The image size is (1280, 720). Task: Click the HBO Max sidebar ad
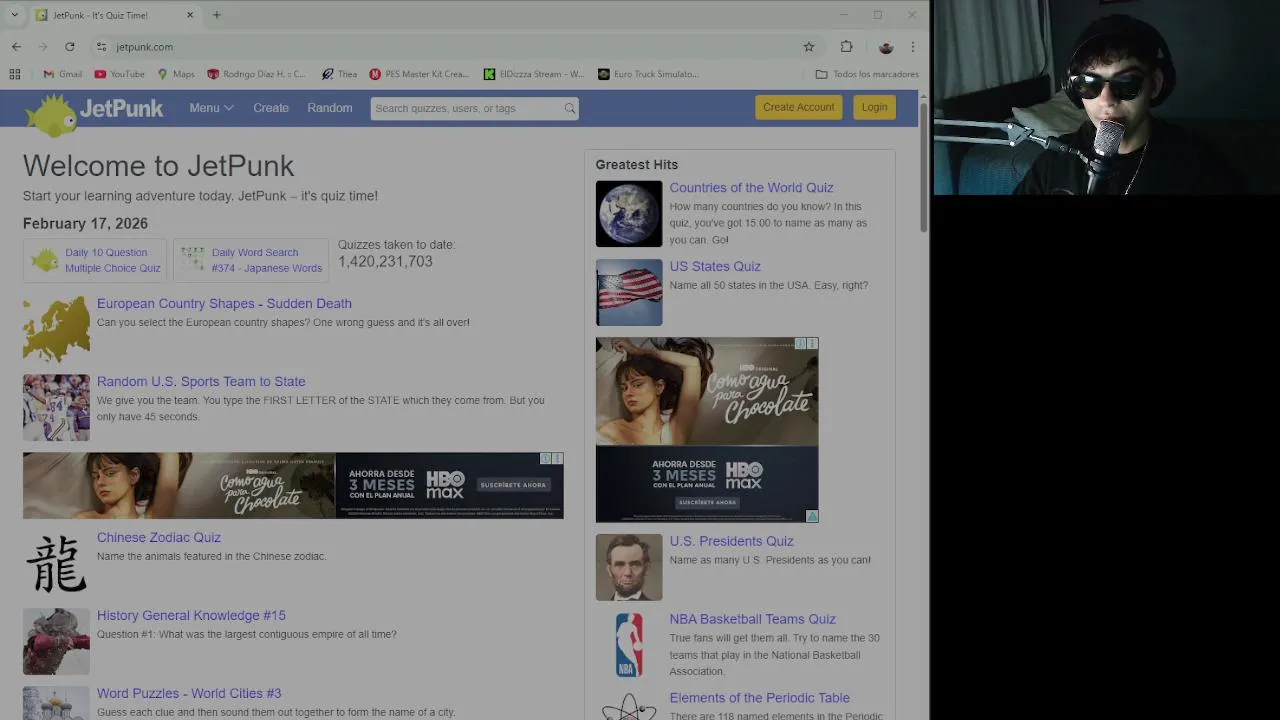point(707,430)
